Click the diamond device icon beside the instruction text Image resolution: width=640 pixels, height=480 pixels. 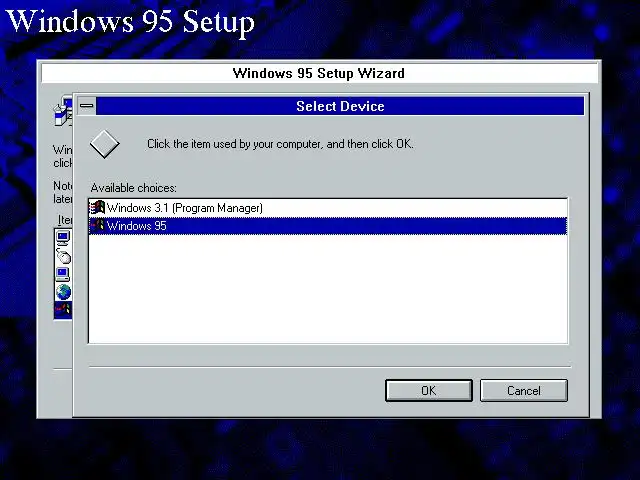coord(104,144)
